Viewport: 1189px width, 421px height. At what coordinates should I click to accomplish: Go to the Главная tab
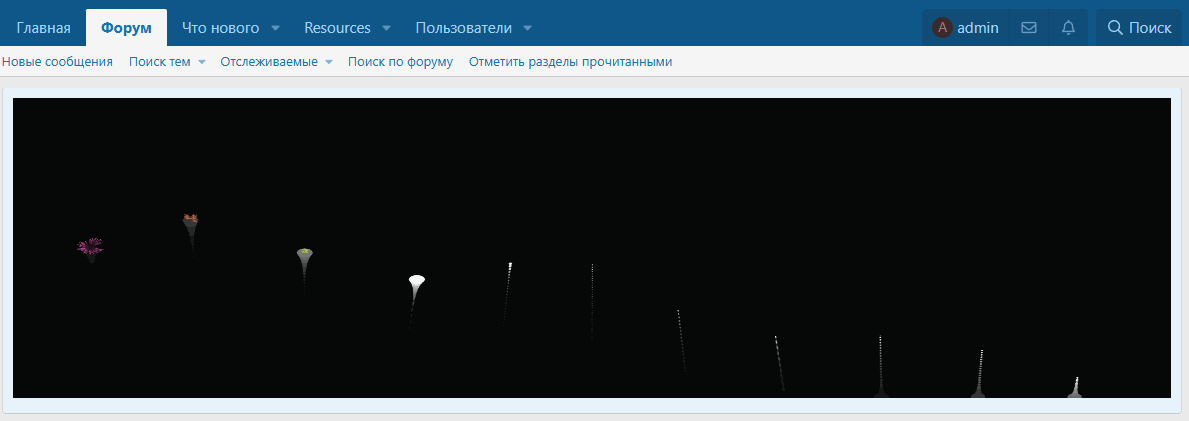coord(43,28)
